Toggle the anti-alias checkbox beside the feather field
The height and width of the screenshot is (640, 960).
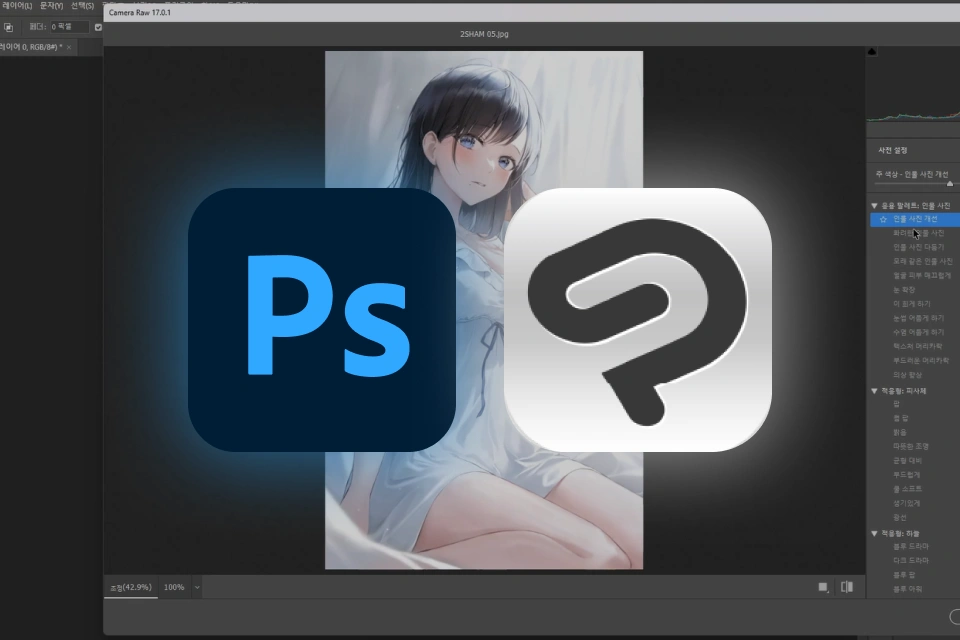tap(98, 27)
